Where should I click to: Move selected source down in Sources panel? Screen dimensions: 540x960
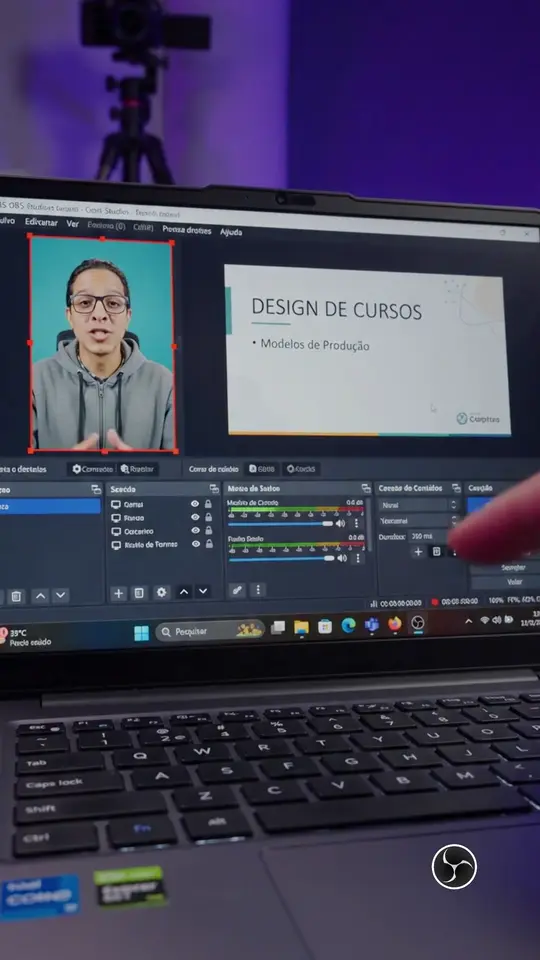coord(203,591)
